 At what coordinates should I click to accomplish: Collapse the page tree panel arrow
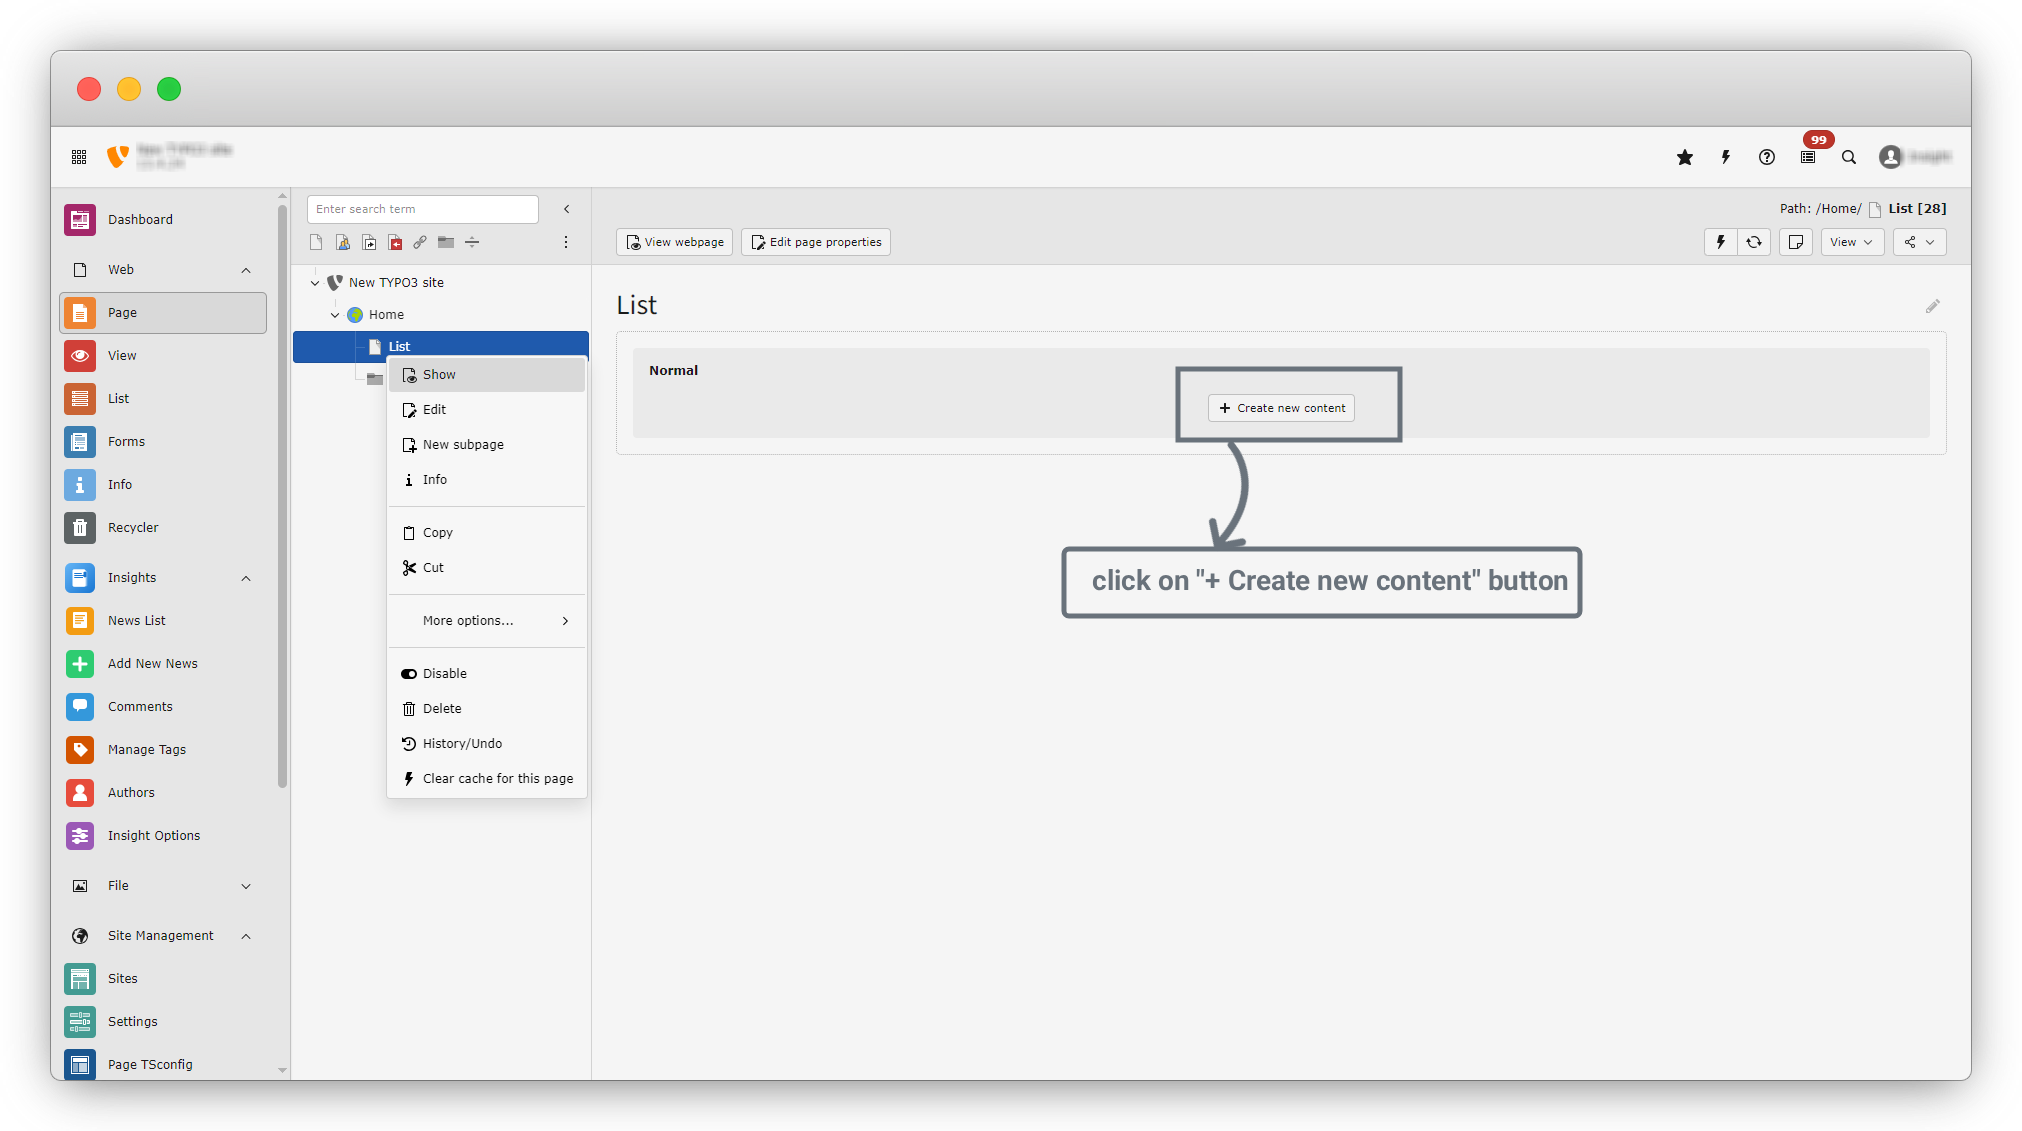[567, 209]
